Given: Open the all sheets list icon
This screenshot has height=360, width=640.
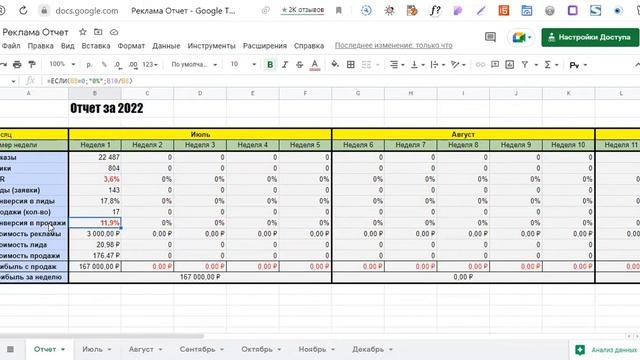Looking at the screenshot, I should point(10,349).
